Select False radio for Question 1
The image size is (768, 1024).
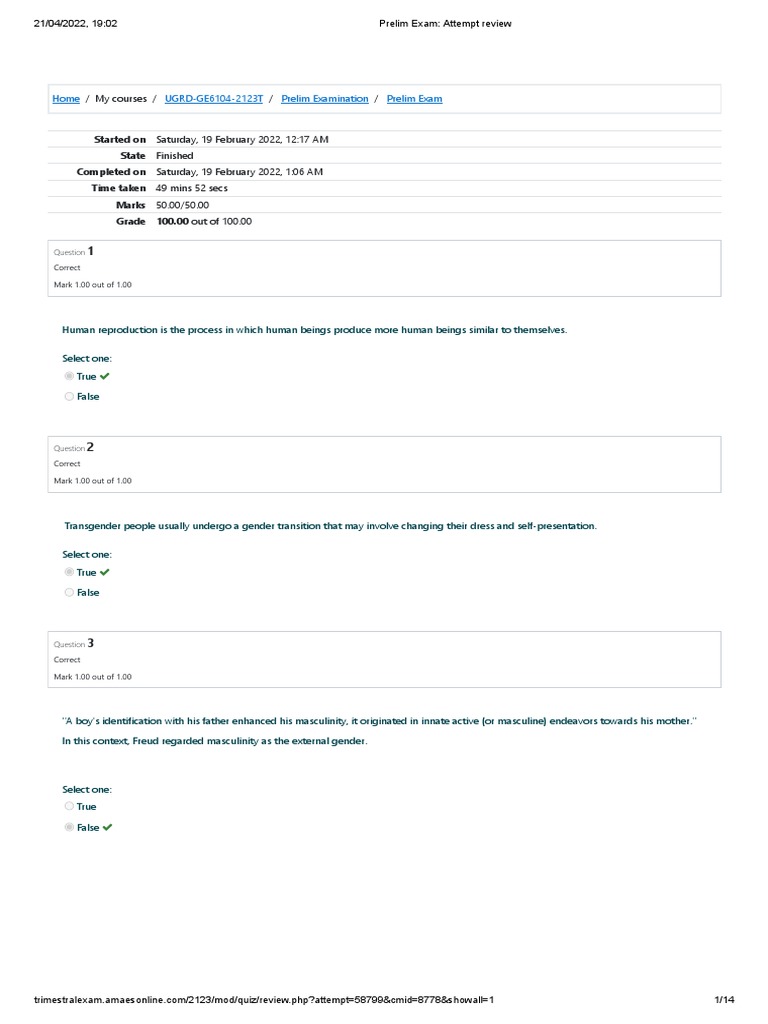pyautogui.click(x=69, y=396)
